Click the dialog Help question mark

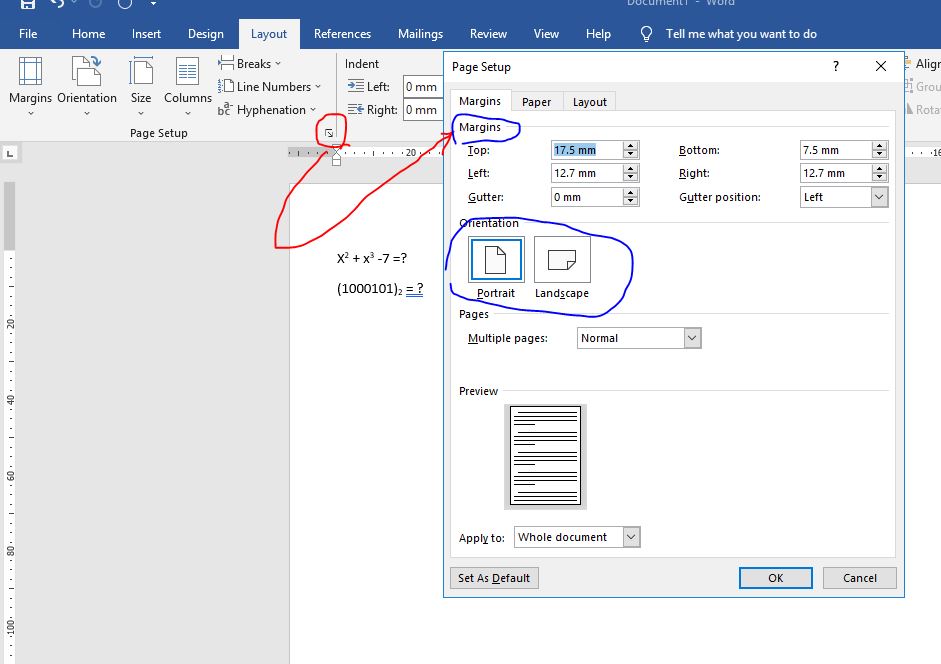pyautogui.click(x=835, y=66)
